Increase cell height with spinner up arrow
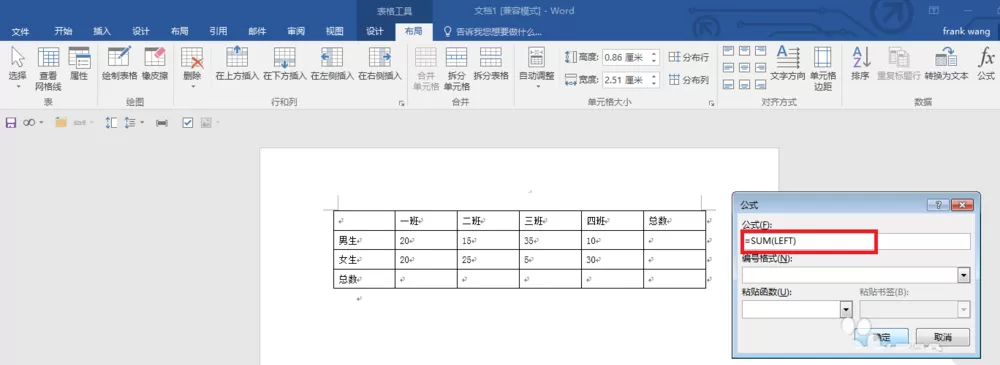1000x365 pixels. tap(654, 54)
